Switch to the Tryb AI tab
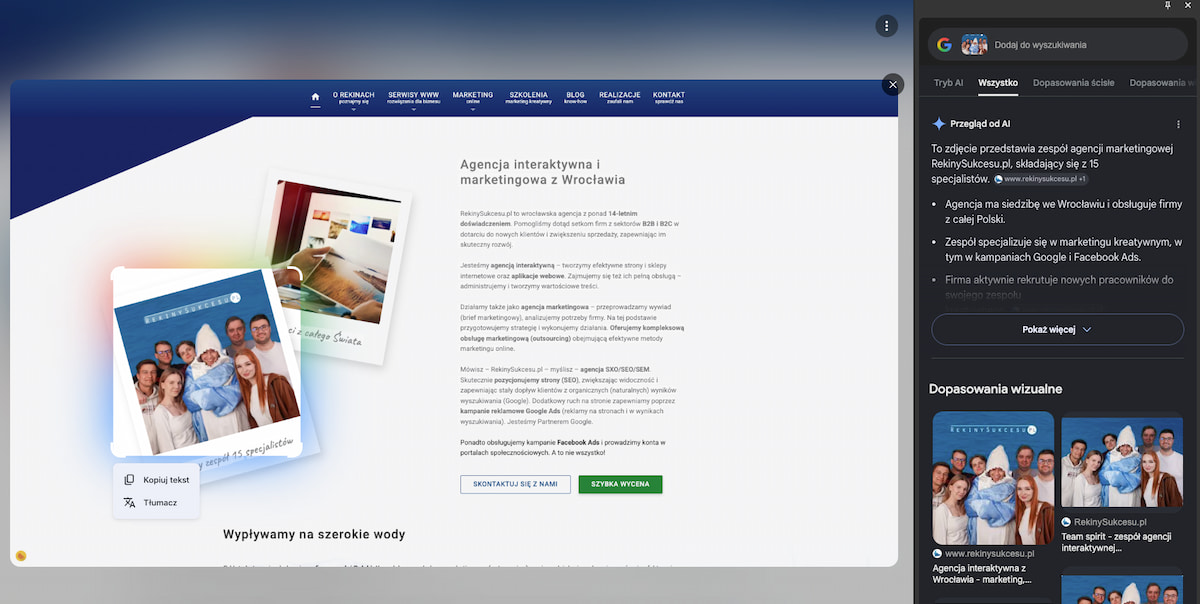Screen dimensions: 1200x604 pyautogui.click(x=948, y=83)
